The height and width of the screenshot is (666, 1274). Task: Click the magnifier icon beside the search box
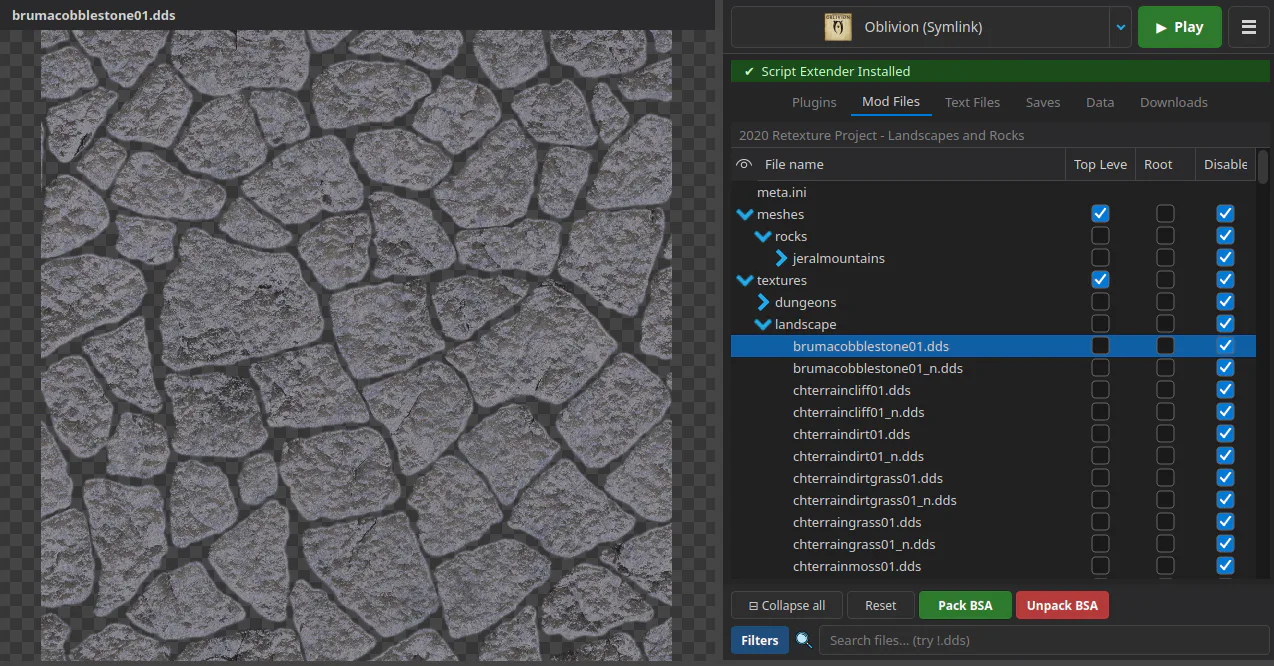point(804,640)
